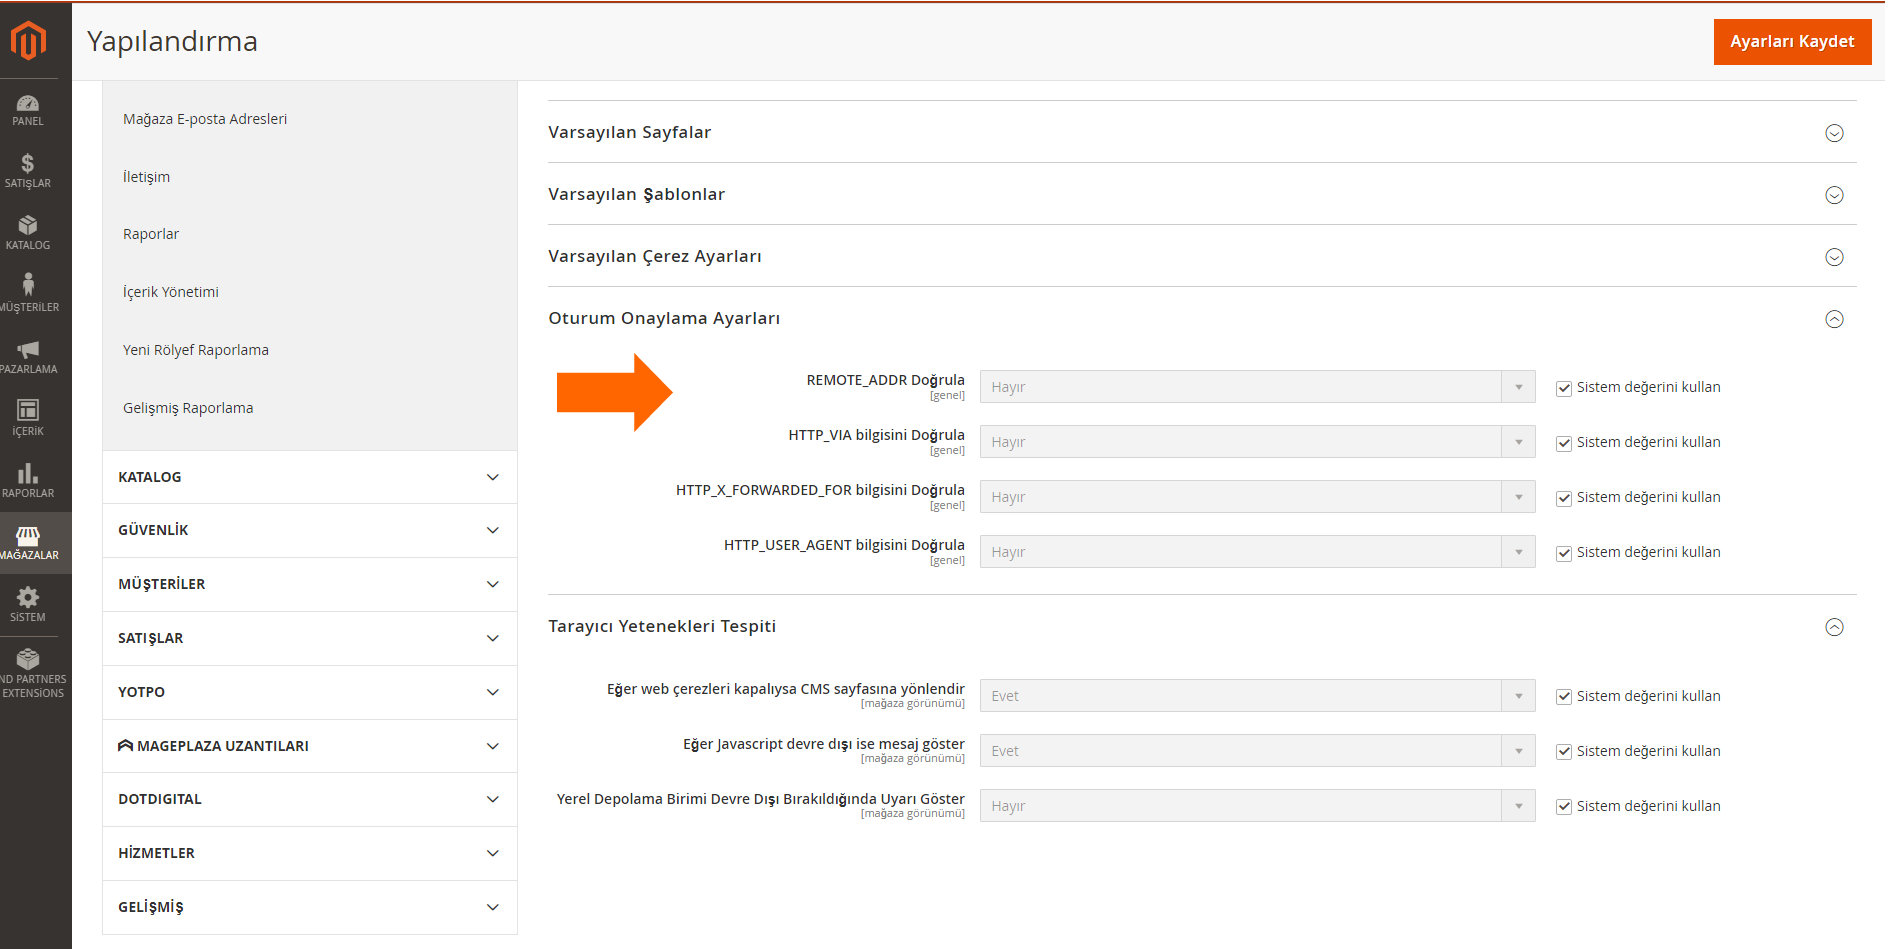This screenshot has height=949, width=1900.
Task: Open the İçerik layout icon
Action: click(x=28, y=410)
